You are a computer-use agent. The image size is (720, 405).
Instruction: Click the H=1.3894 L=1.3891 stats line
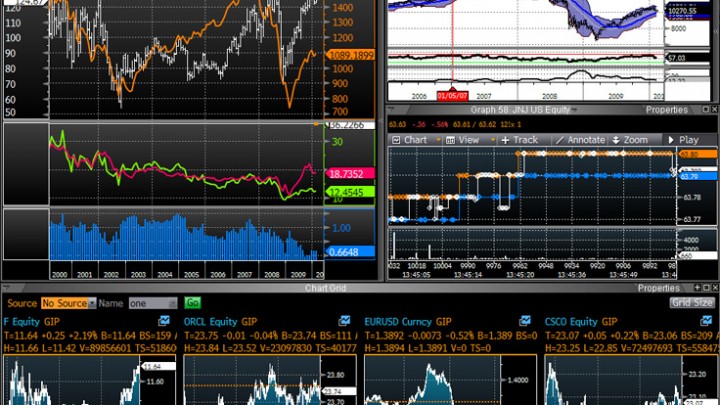click(428, 348)
